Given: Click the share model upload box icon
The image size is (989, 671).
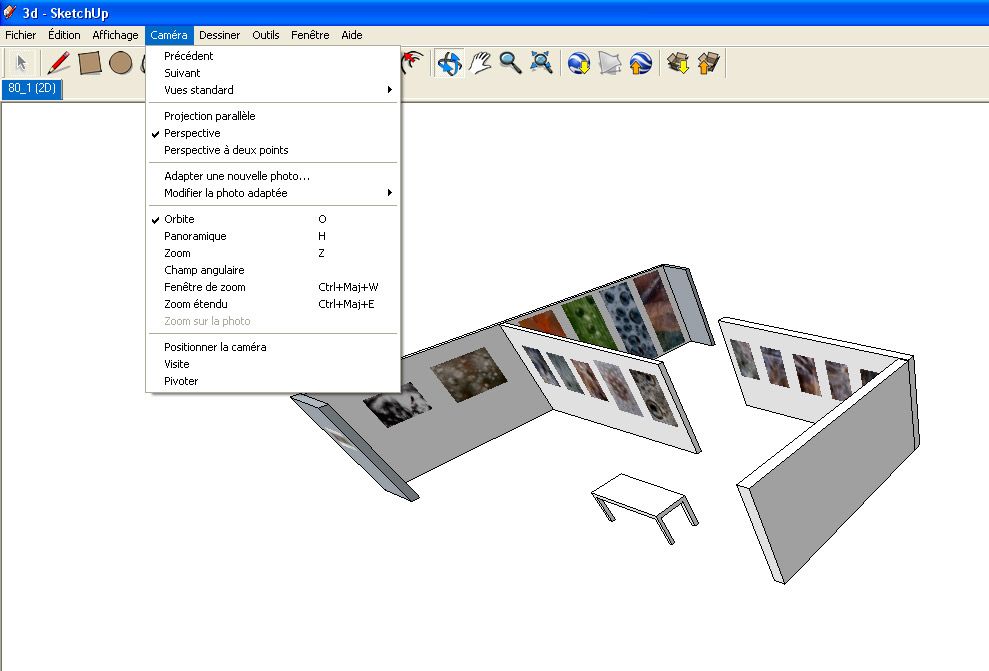Looking at the screenshot, I should pyautogui.click(x=708, y=63).
